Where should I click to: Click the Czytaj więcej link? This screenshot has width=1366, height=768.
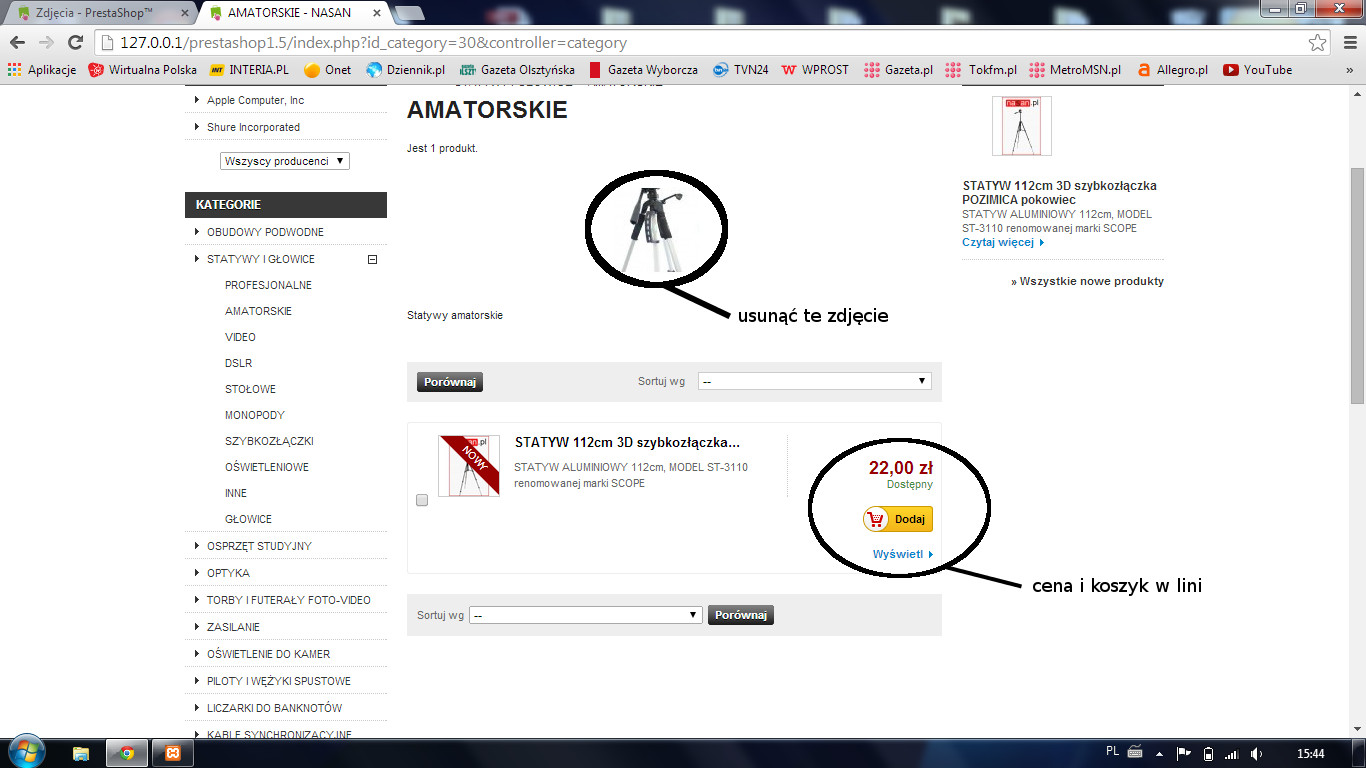click(1003, 242)
